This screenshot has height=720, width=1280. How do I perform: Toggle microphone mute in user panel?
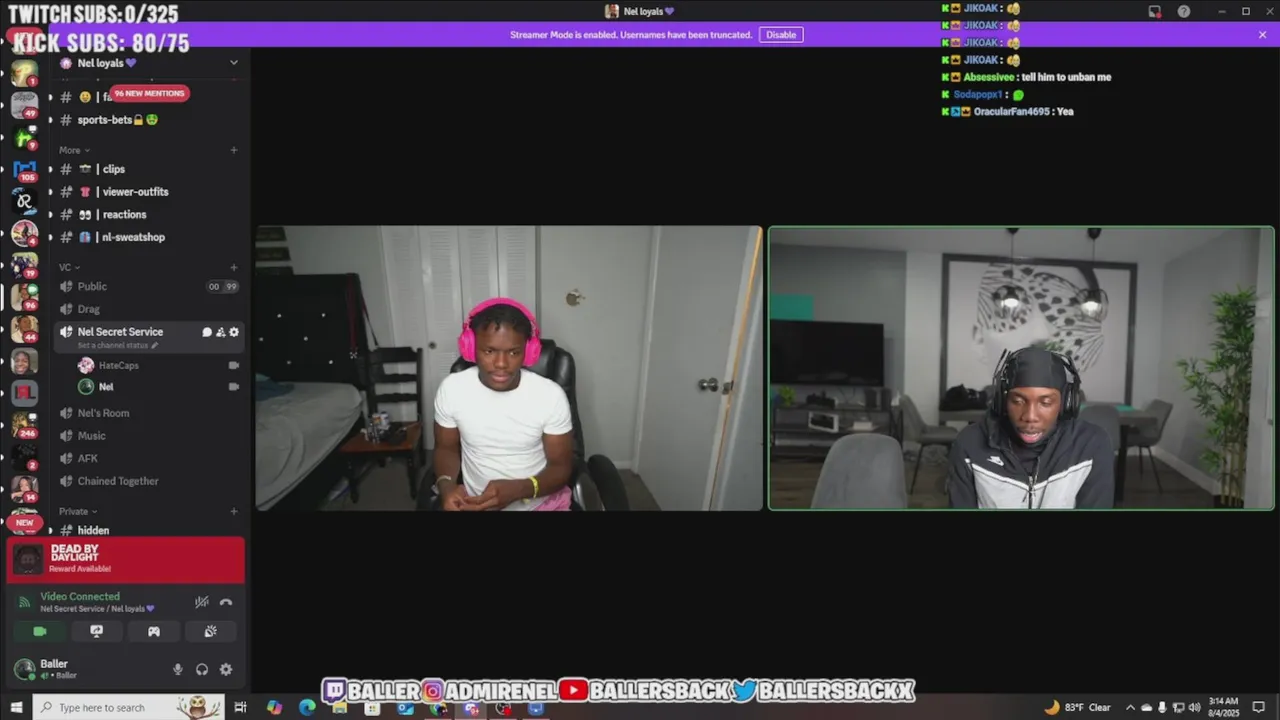pos(178,670)
